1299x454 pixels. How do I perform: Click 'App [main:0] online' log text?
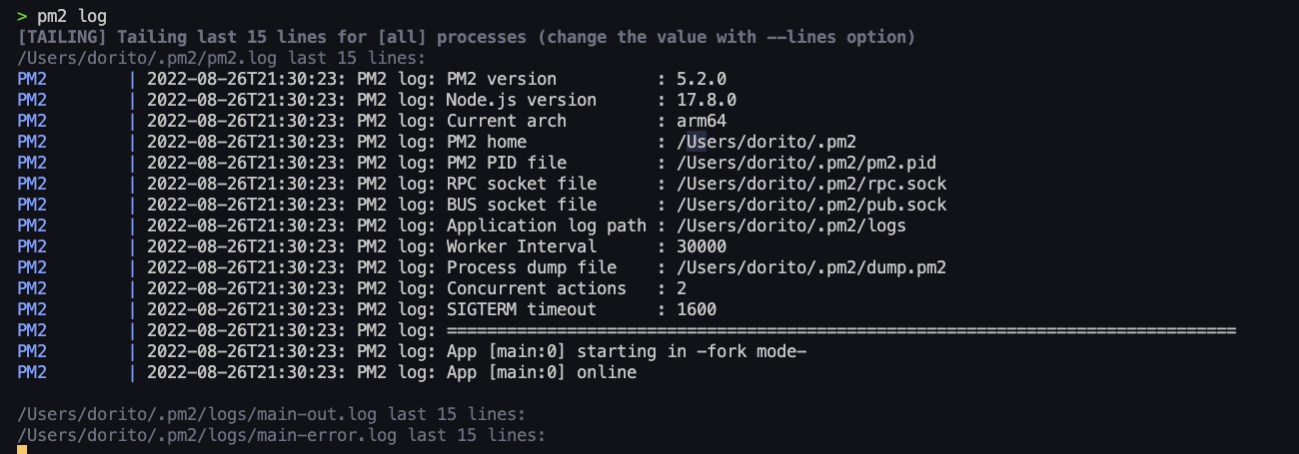(x=541, y=373)
